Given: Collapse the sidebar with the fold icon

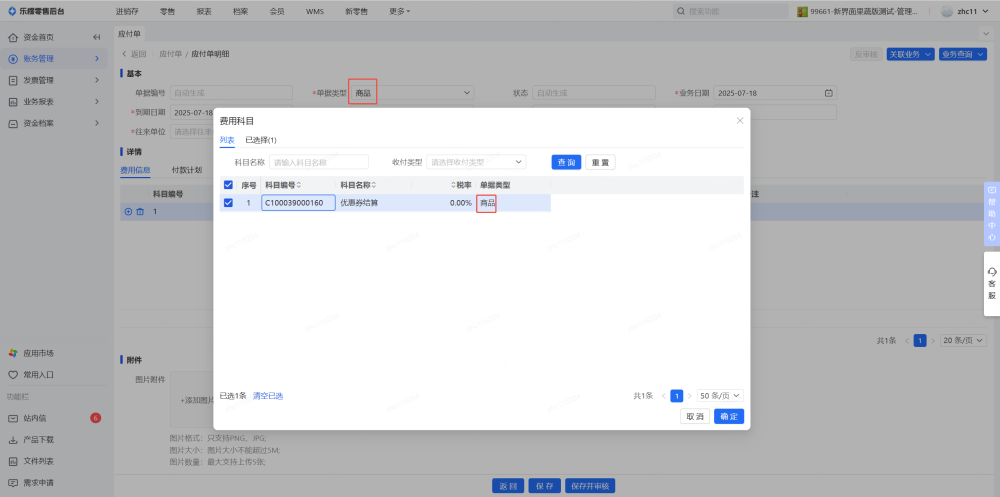Looking at the screenshot, I should pyautogui.click(x=97, y=37).
